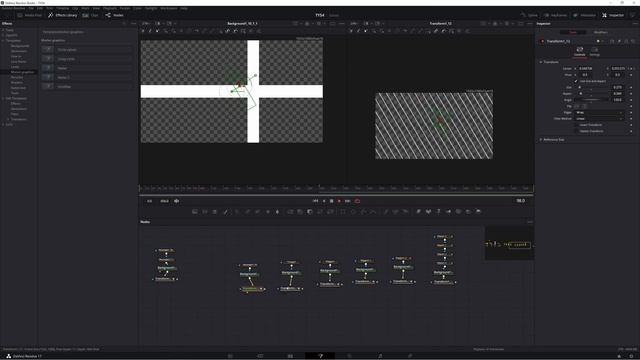640x360 pixels.
Task: Add a Background node from the toolbar
Action: pyautogui.click(x=195, y=211)
